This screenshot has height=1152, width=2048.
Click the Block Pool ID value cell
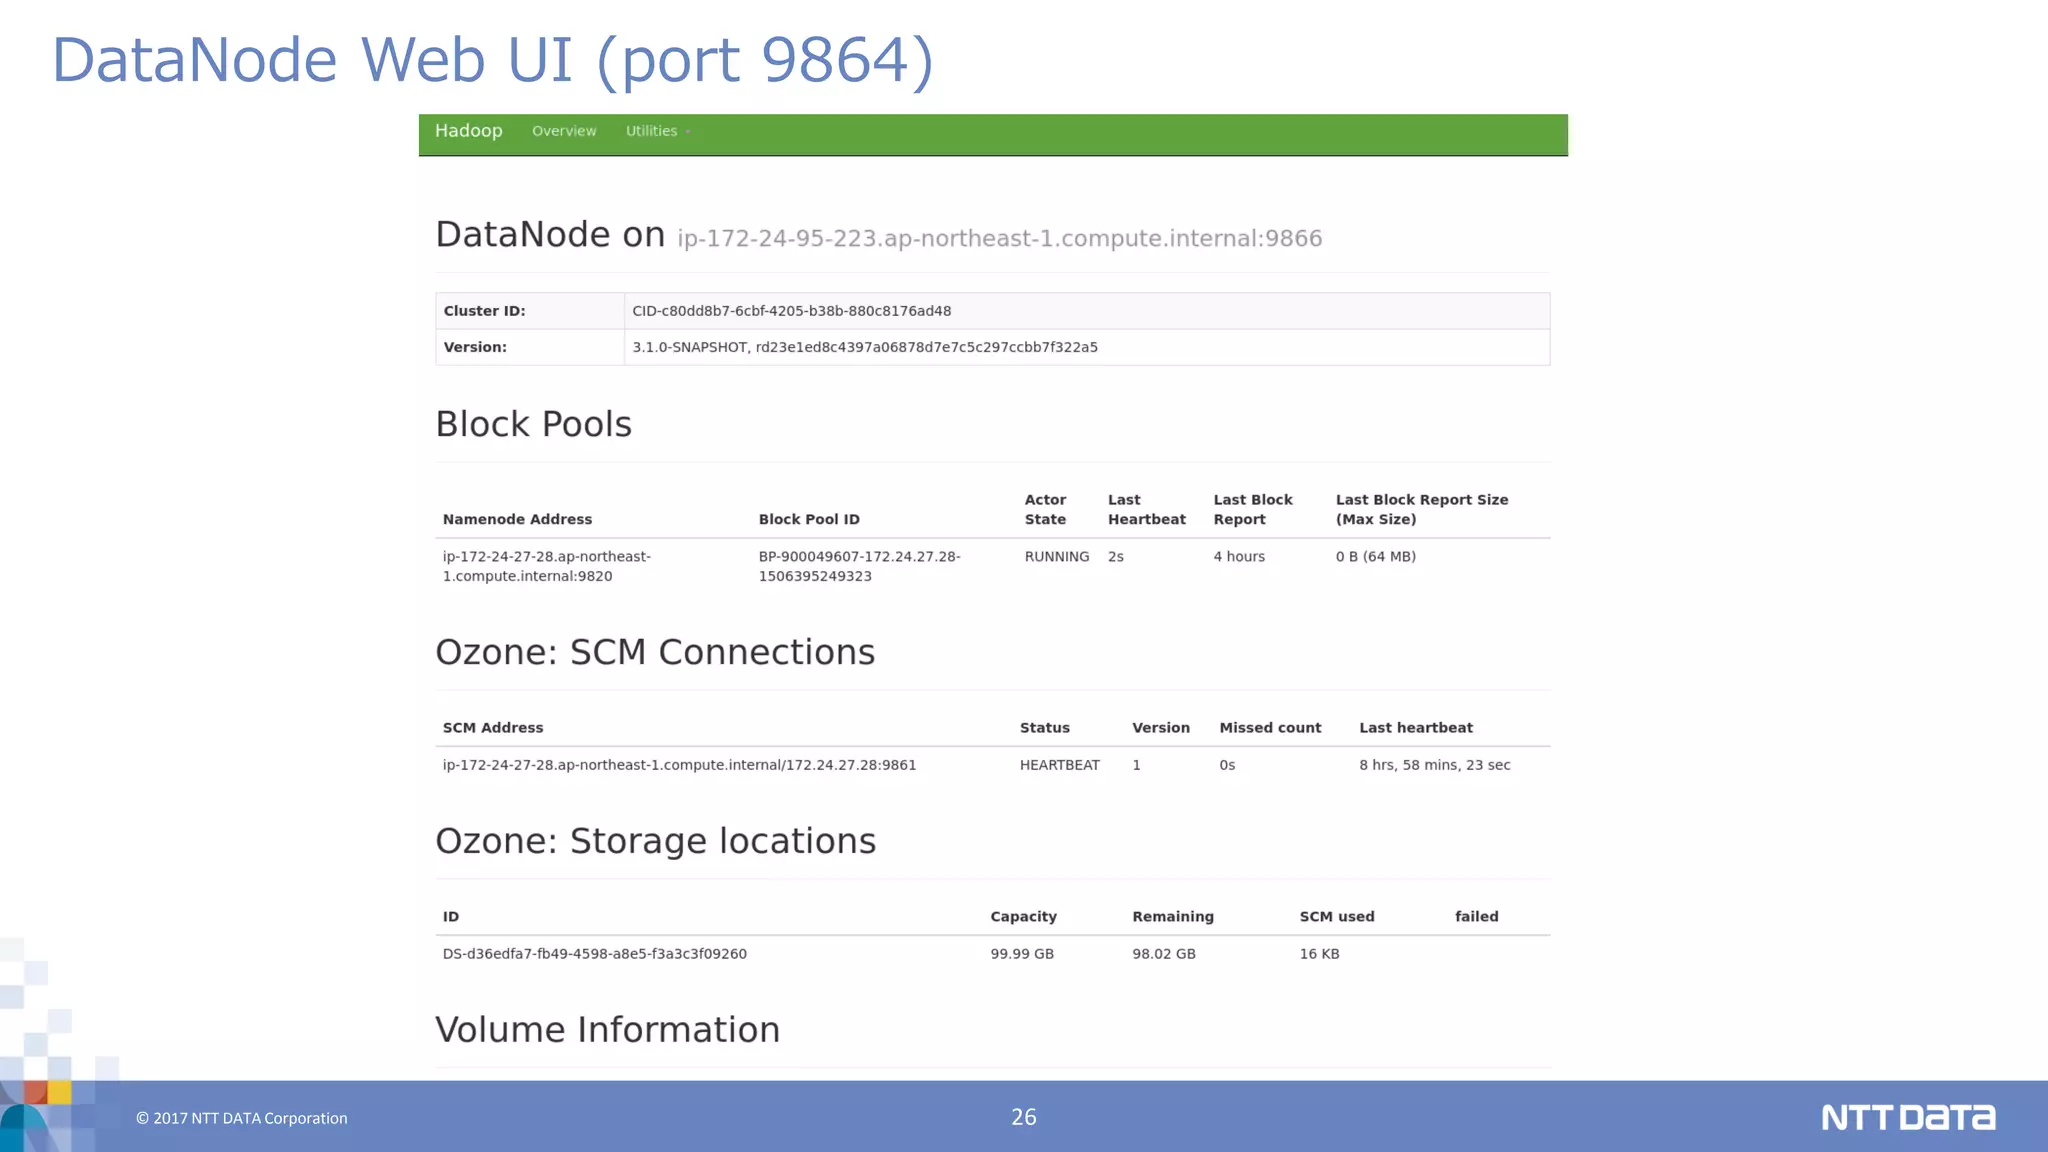(859, 566)
